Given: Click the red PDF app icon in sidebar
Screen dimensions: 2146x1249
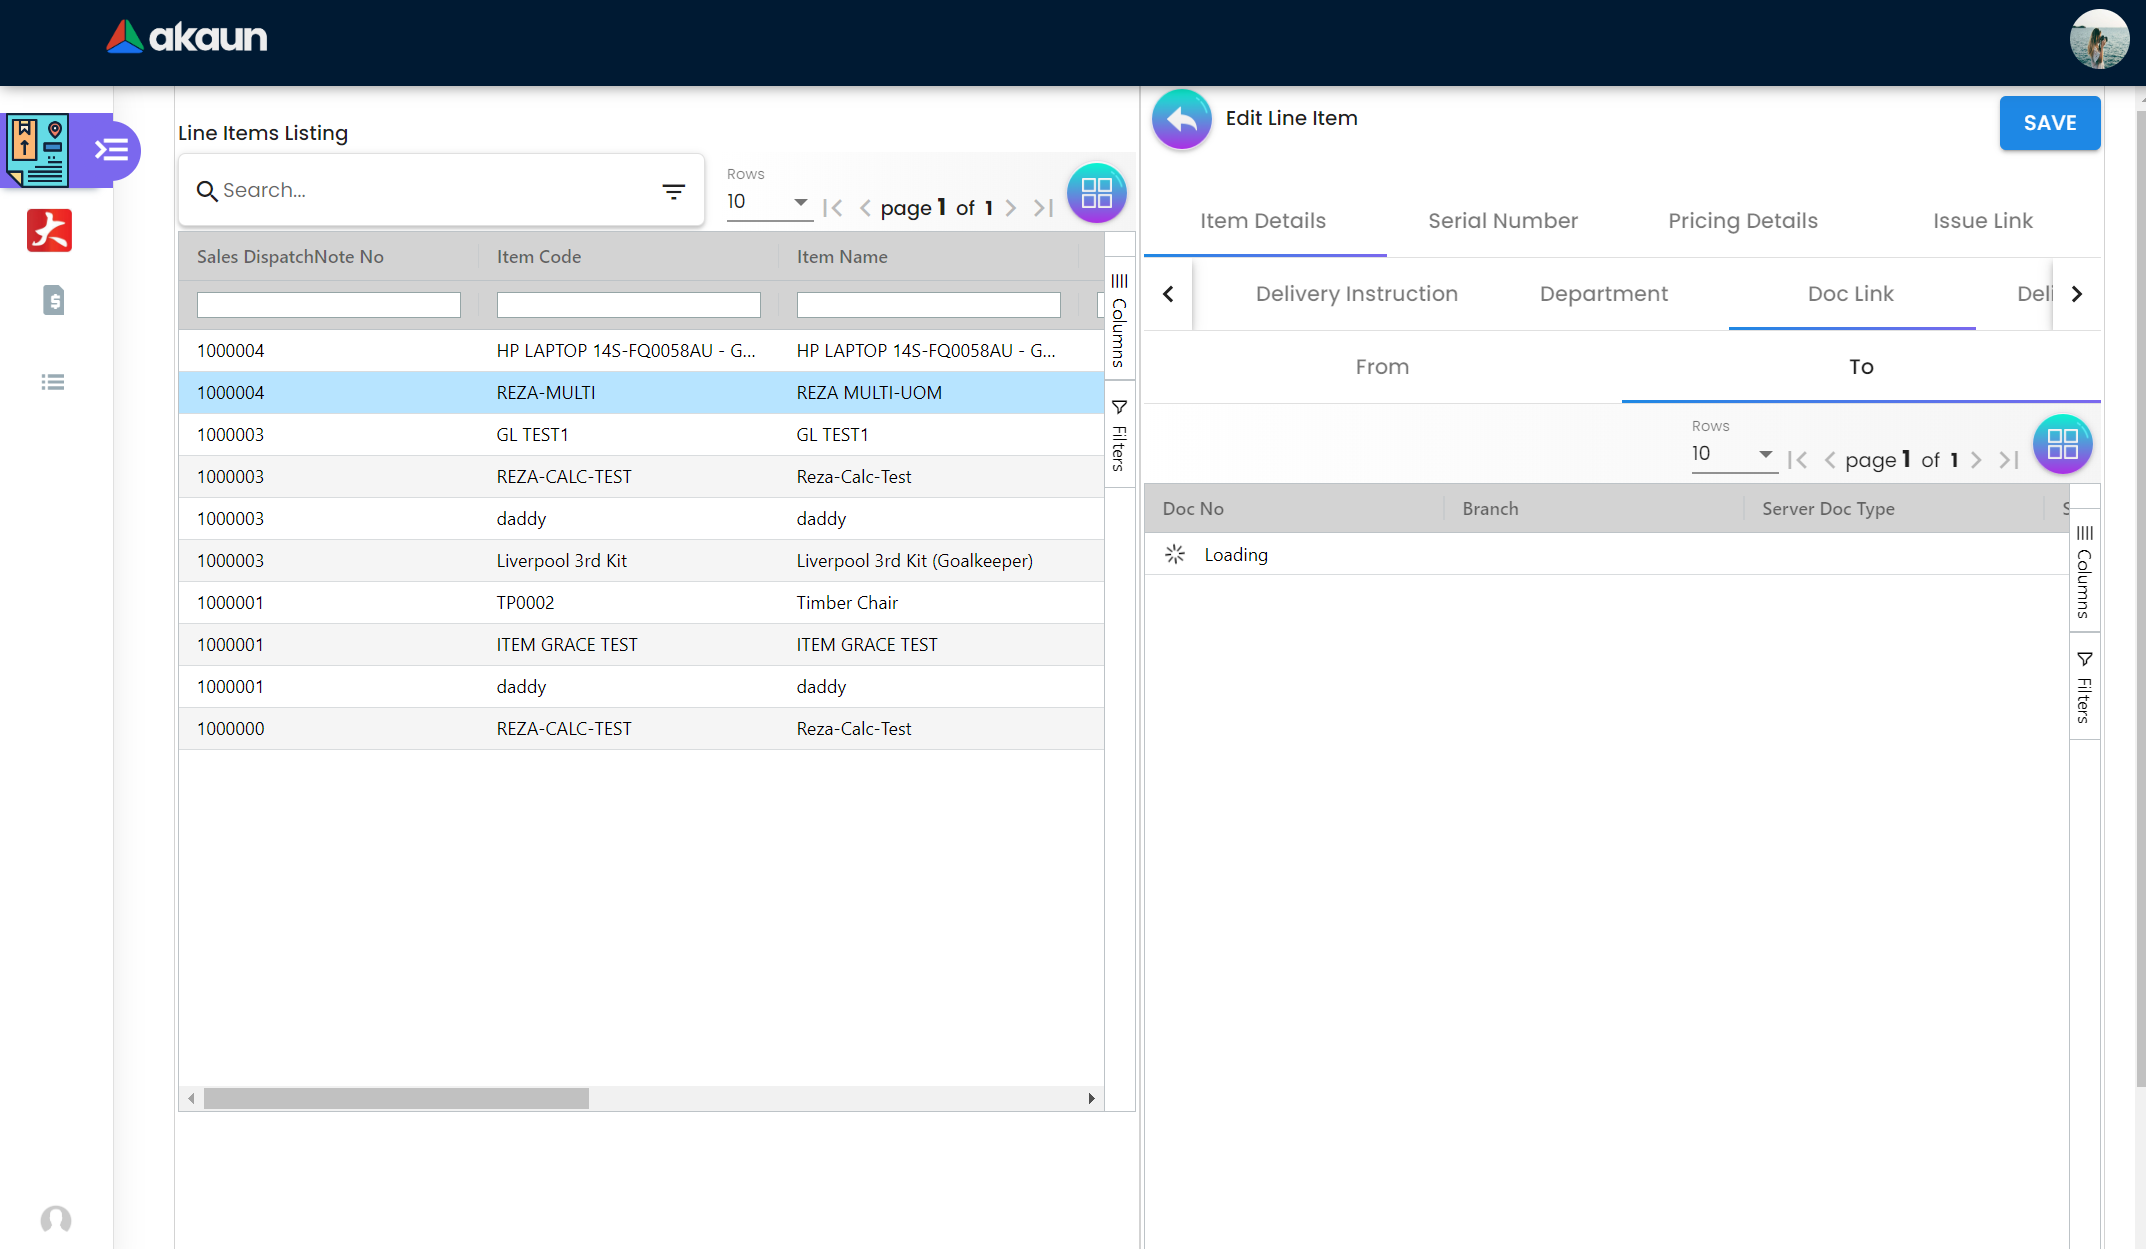Looking at the screenshot, I should coord(49,230).
